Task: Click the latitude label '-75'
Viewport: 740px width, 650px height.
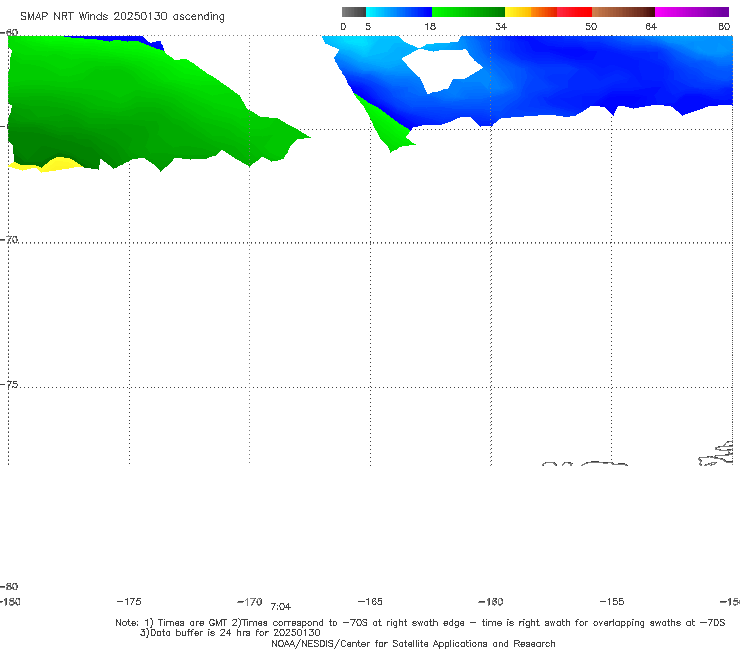Action: pyautogui.click(x=9, y=384)
